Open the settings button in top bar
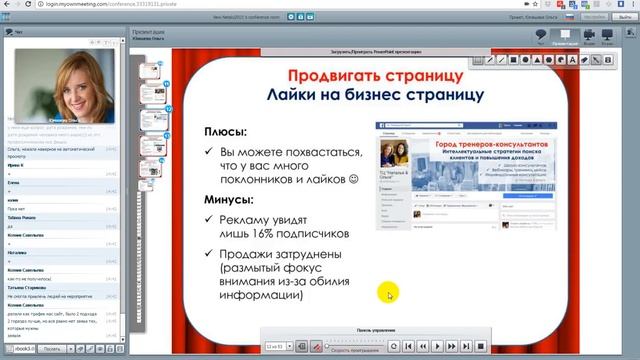640x360 pixels. (595, 17)
